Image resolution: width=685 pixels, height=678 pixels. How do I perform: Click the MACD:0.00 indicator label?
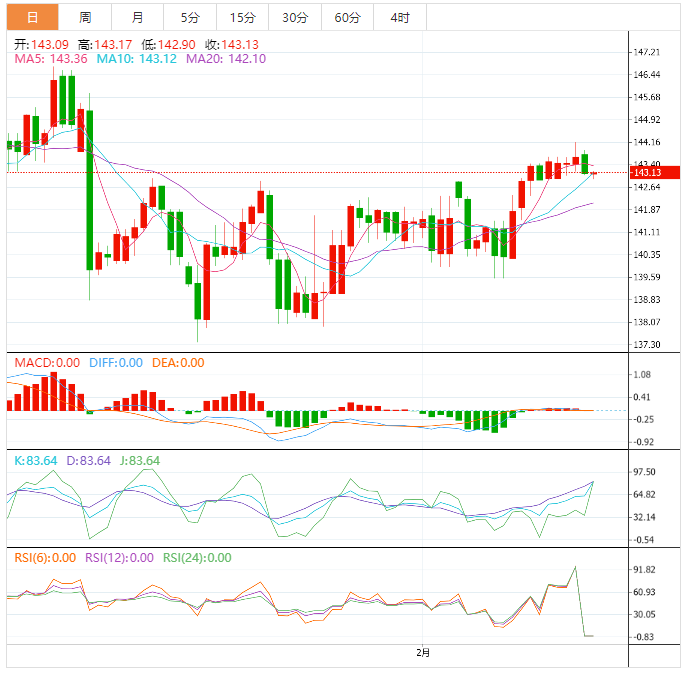point(47,363)
